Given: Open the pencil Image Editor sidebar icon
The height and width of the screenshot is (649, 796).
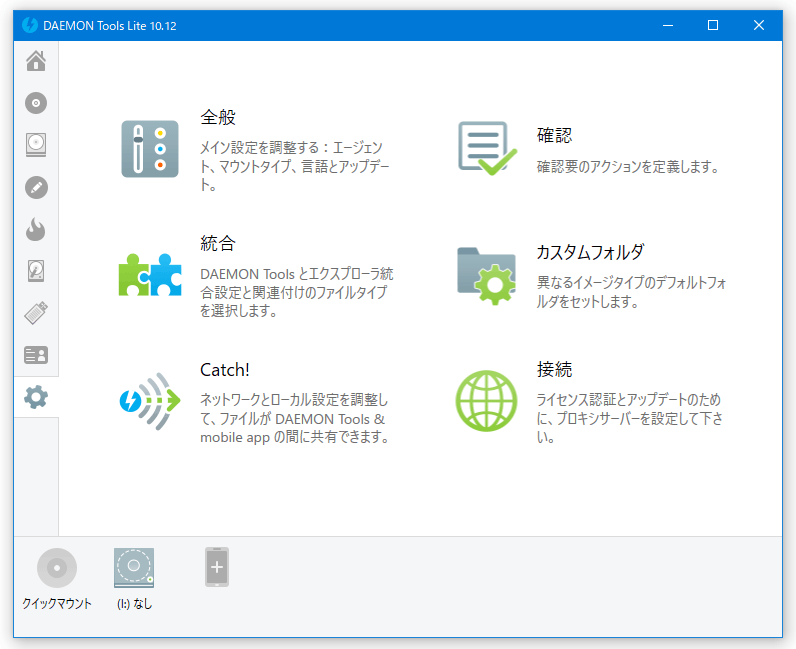Looking at the screenshot, I should pyautogui.click(x=36, y=187).
